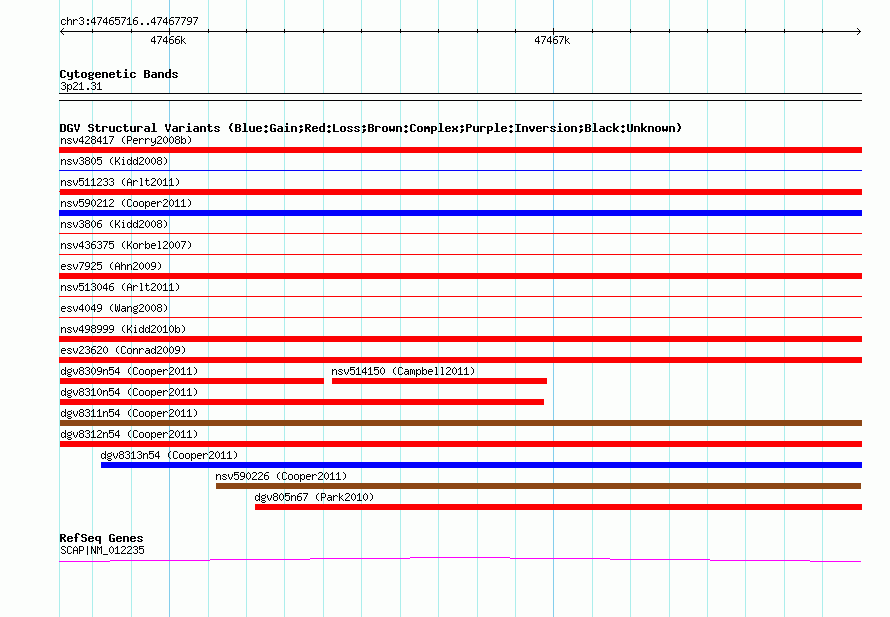This screenshot has height=617, width=890.
Task: Click the red bar under dgv805n67
Action: coord(559,507)
